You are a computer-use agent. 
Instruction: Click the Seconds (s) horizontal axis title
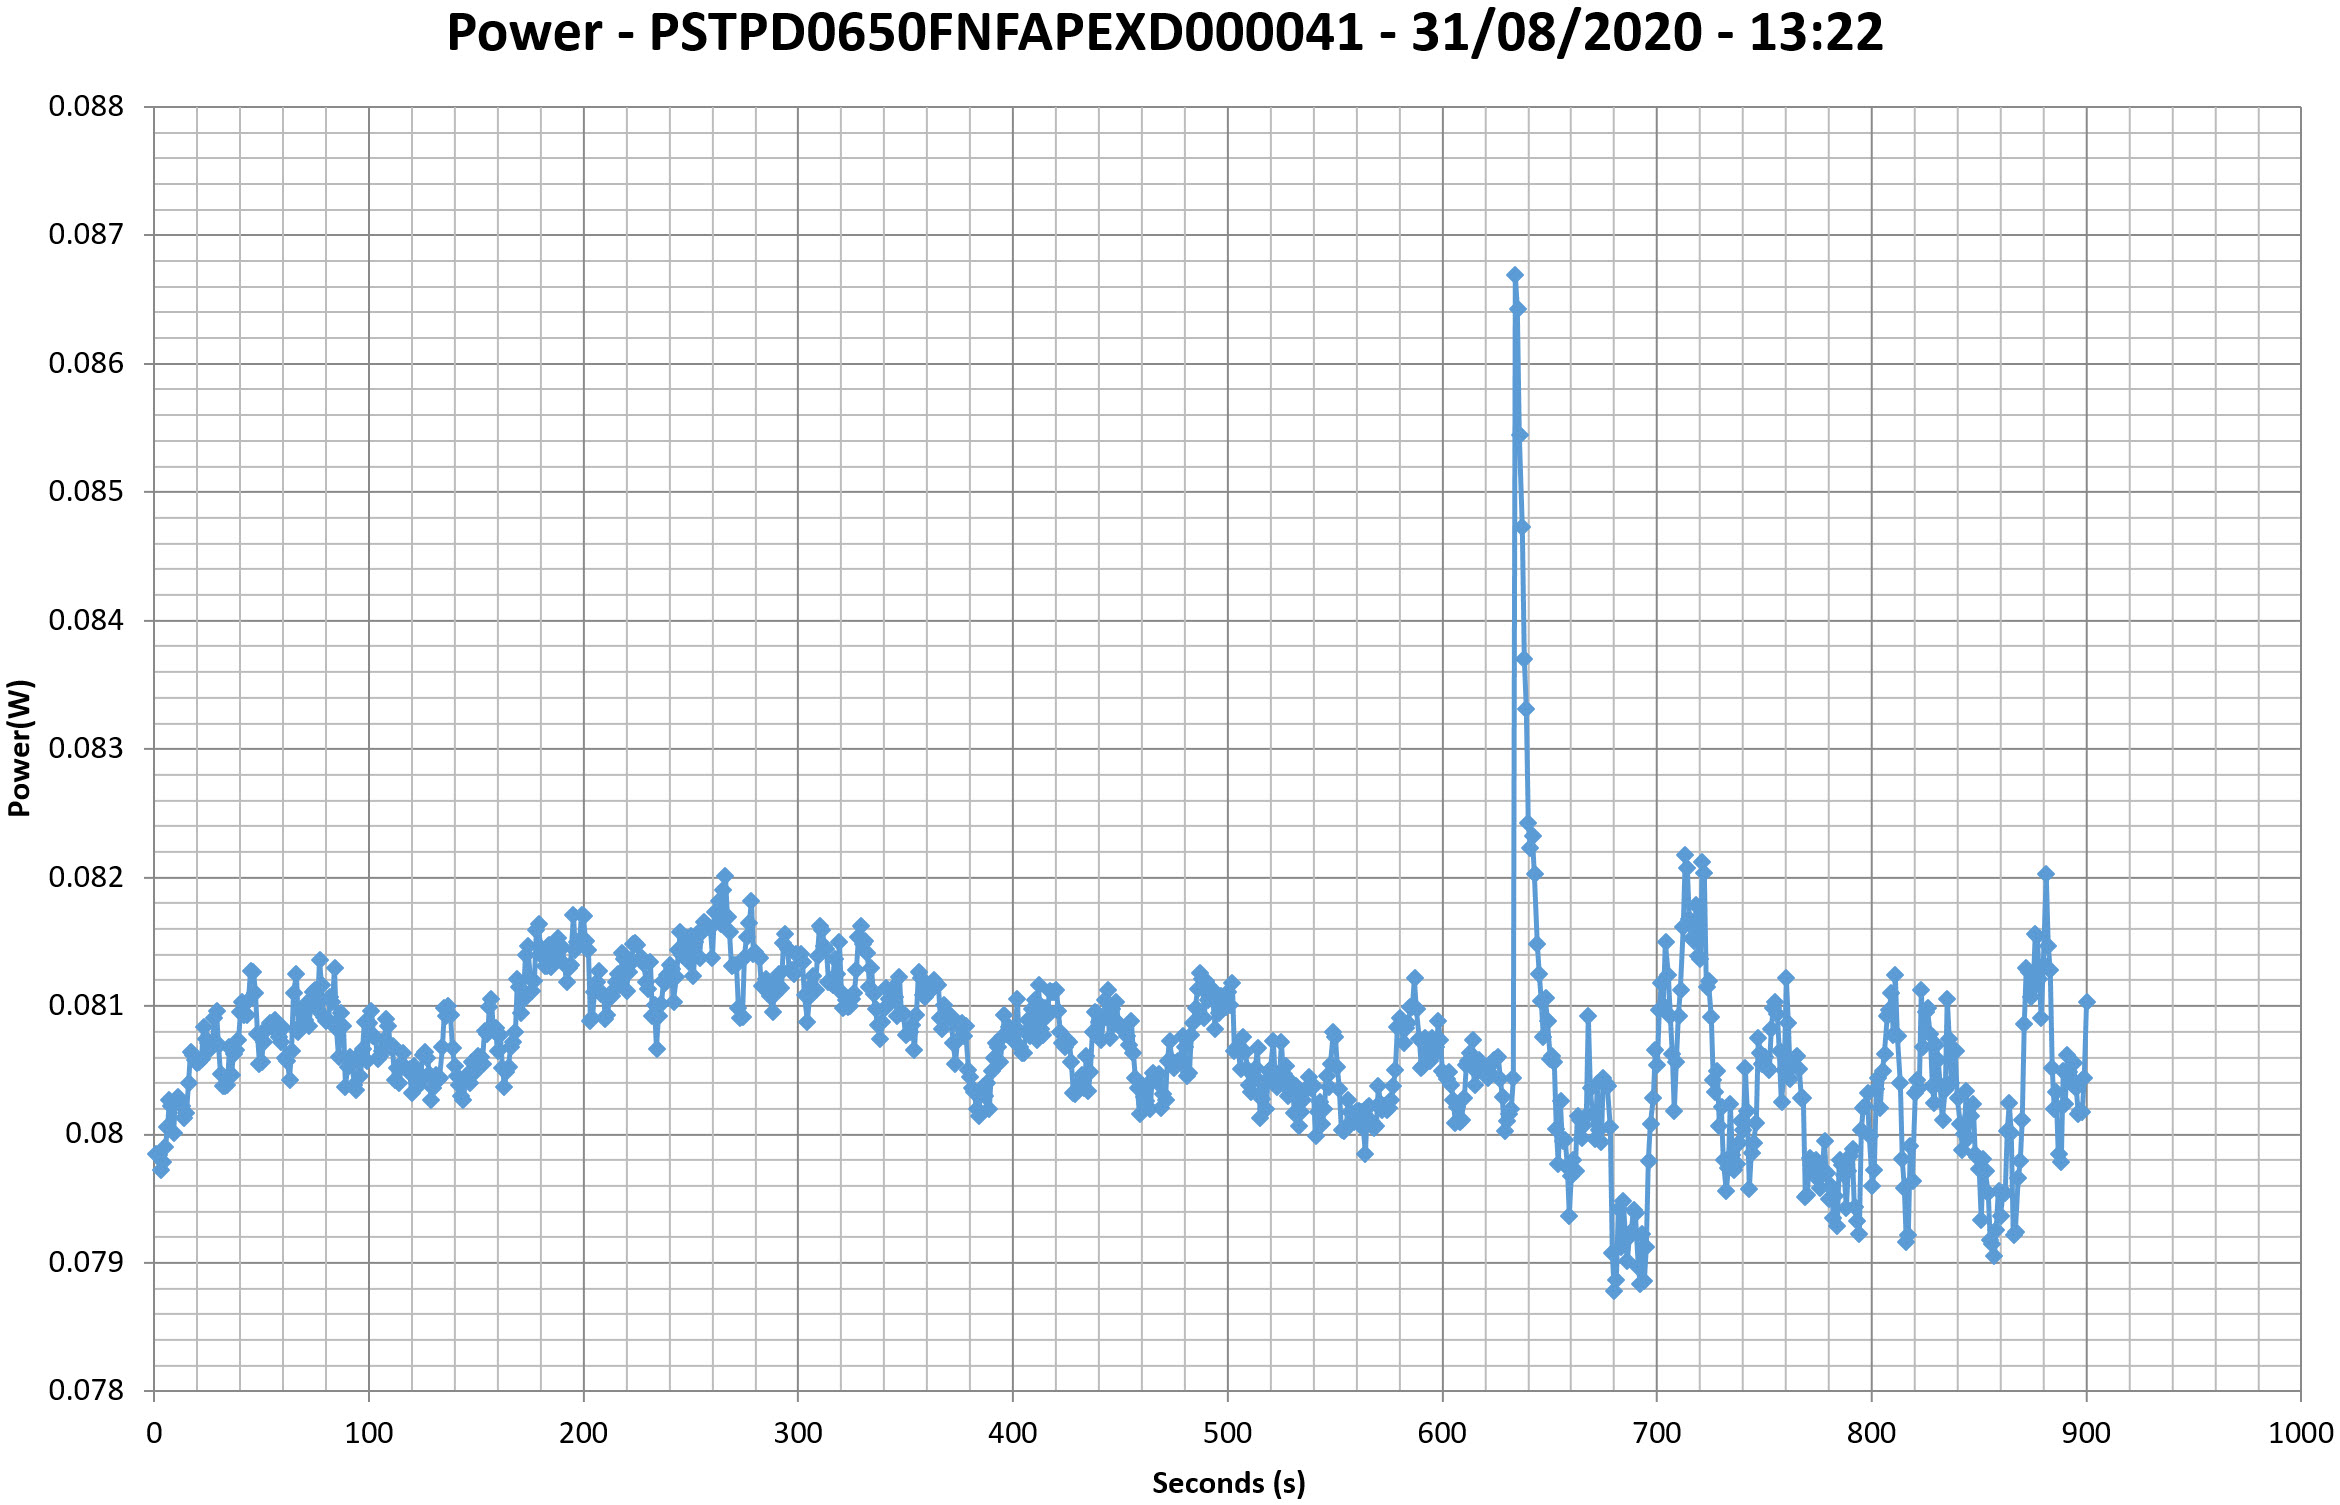[x=1228, y=1482]
